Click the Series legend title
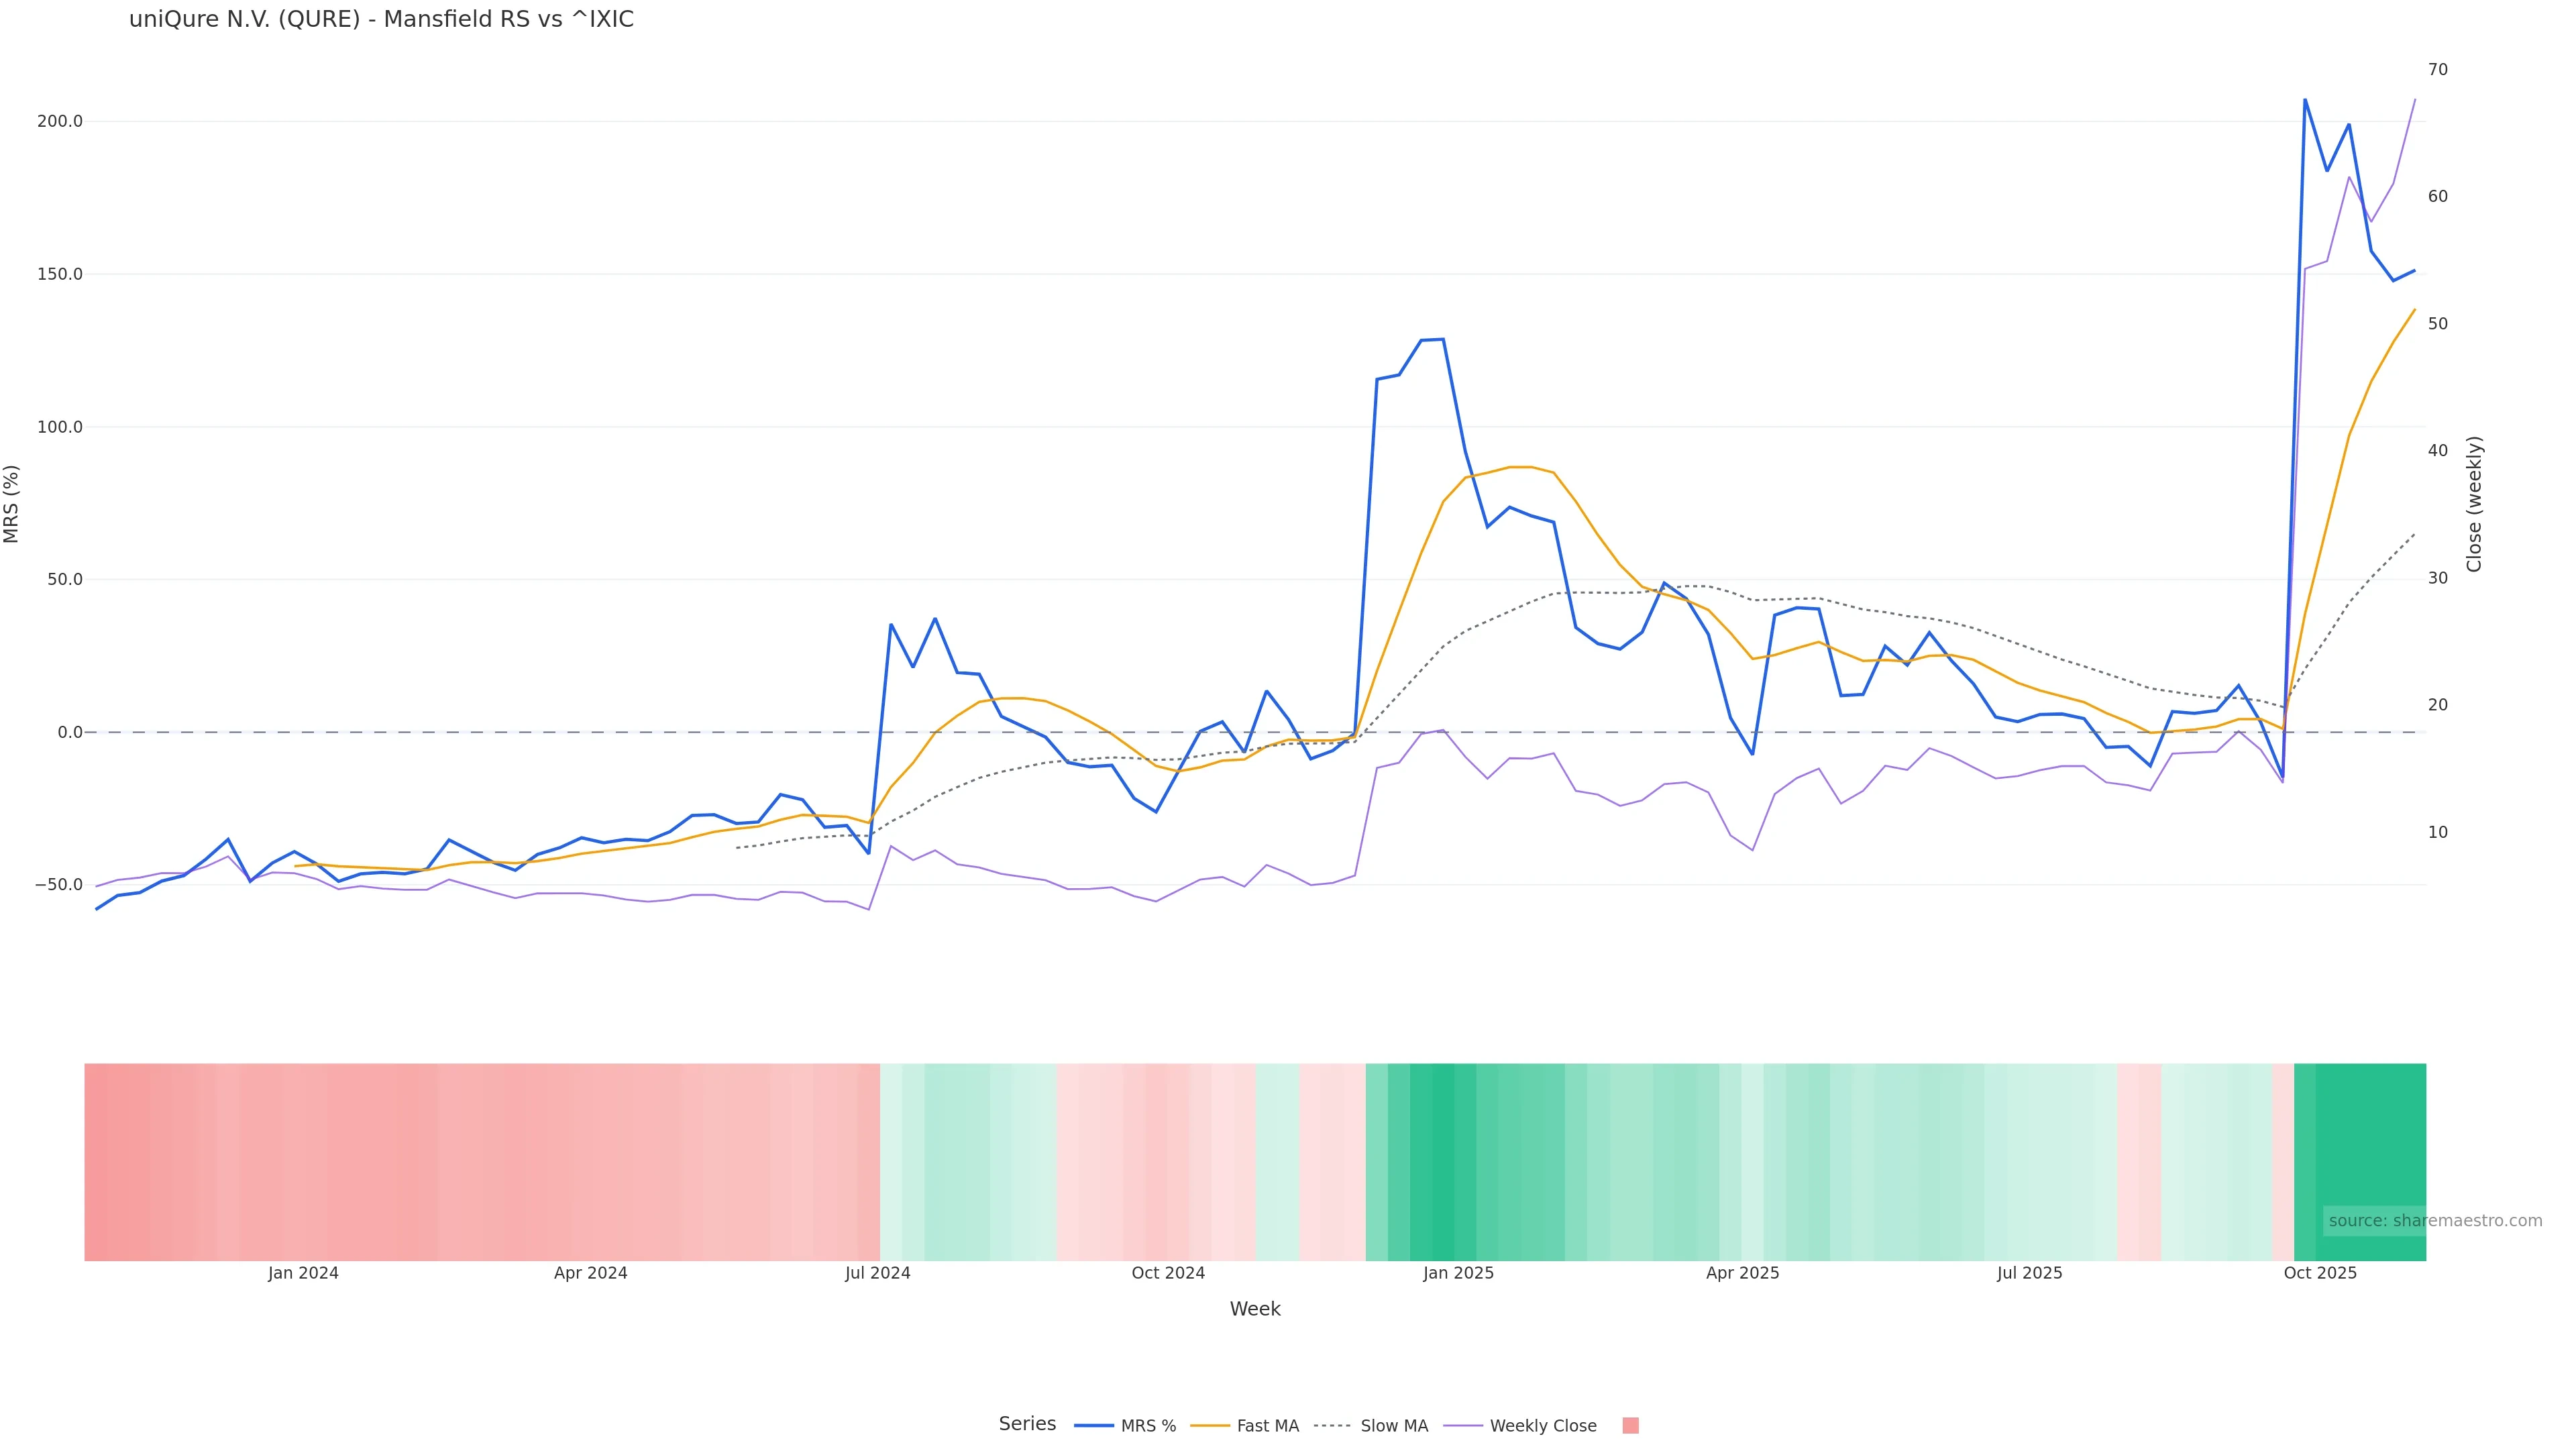The height and width of the screenshot is (1449, 2576). [x=1027, y=1424]
